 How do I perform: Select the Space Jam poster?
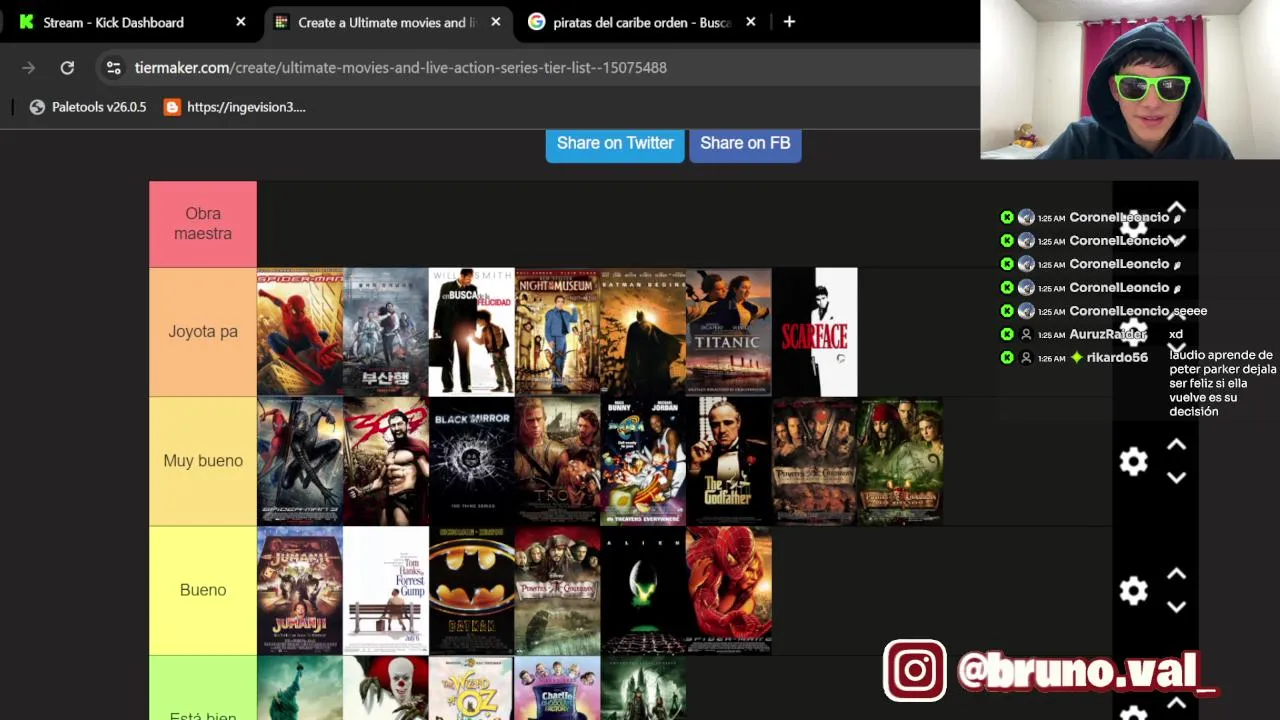643,461
